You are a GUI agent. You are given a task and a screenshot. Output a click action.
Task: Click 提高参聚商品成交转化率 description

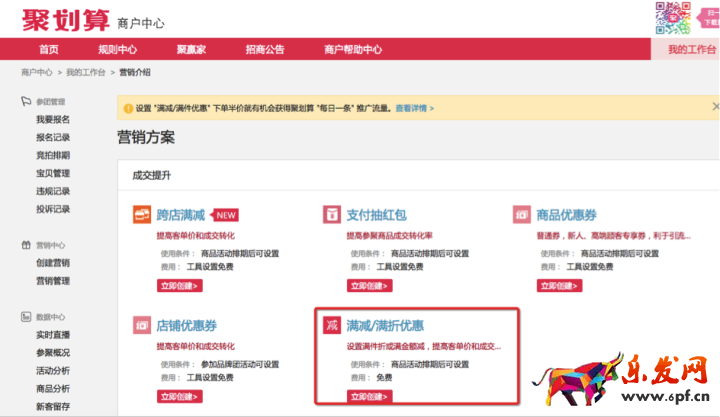click(x=389, y=236)
